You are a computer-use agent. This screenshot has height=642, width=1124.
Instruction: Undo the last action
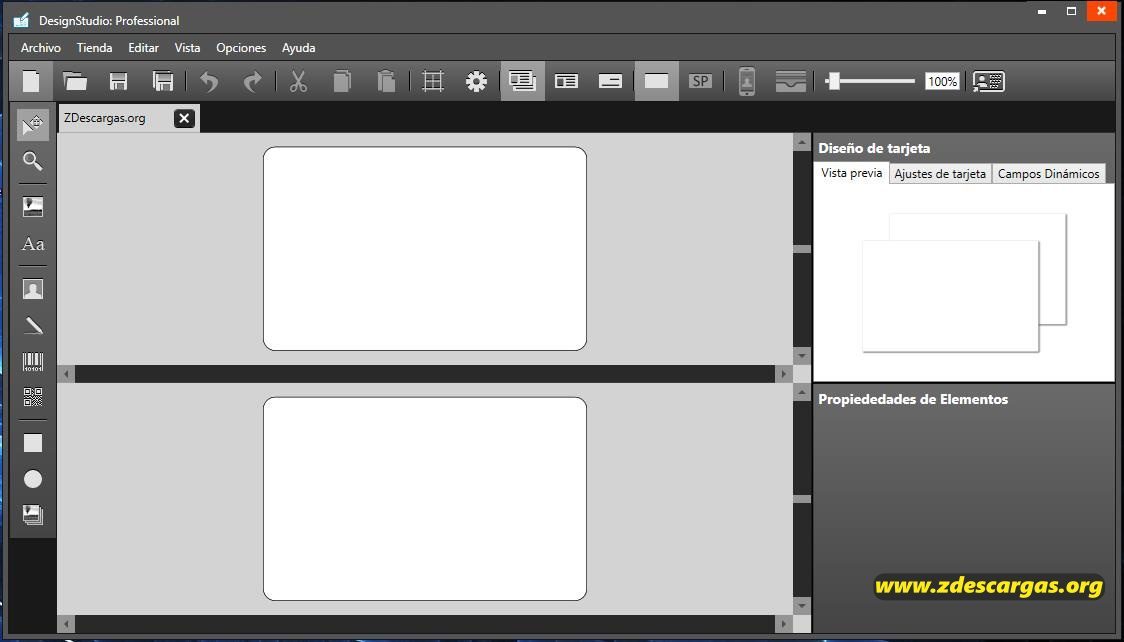tap(209, 82)
